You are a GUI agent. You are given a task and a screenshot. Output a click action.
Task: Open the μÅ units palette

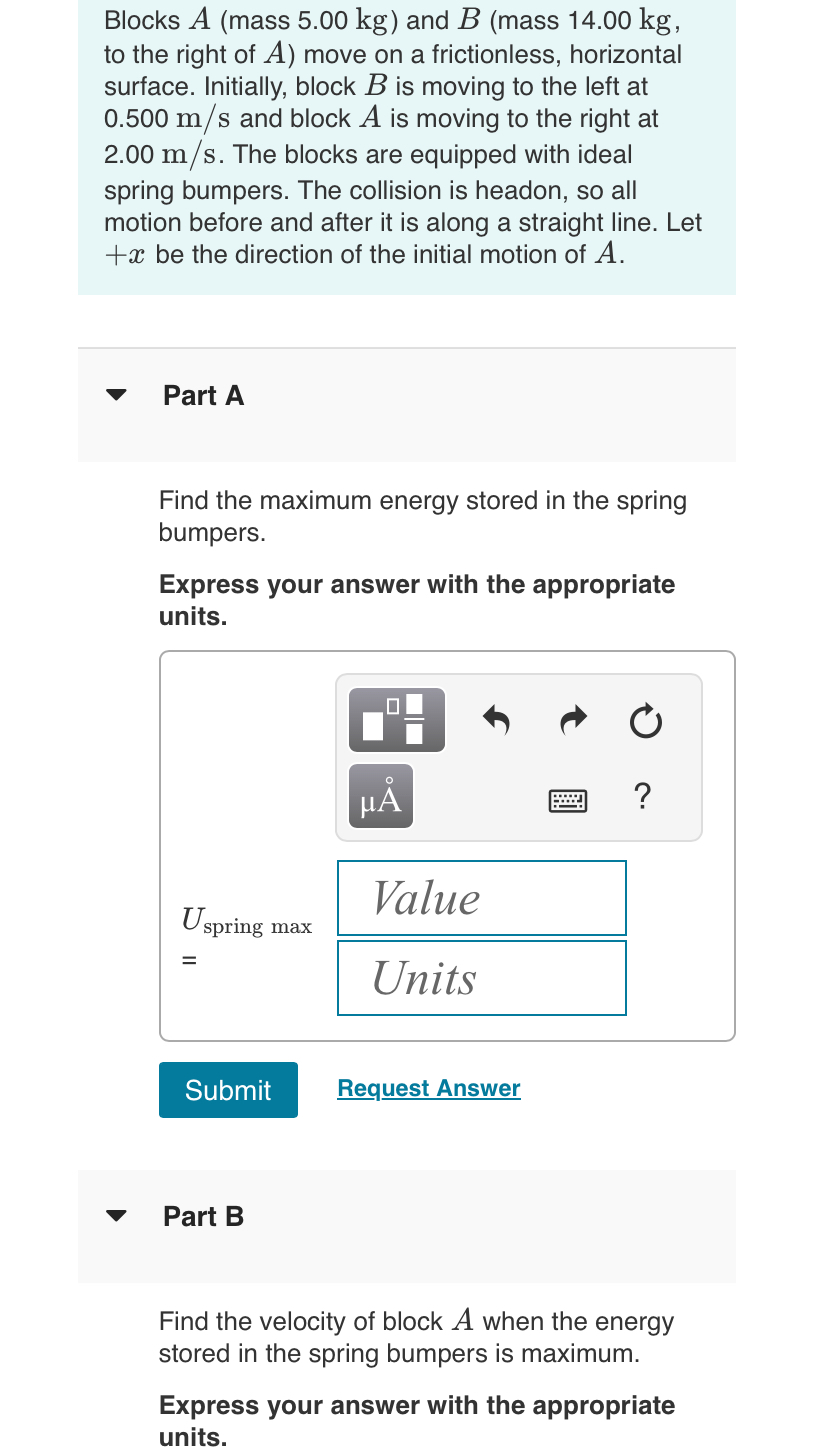click(x=380, y=795)
